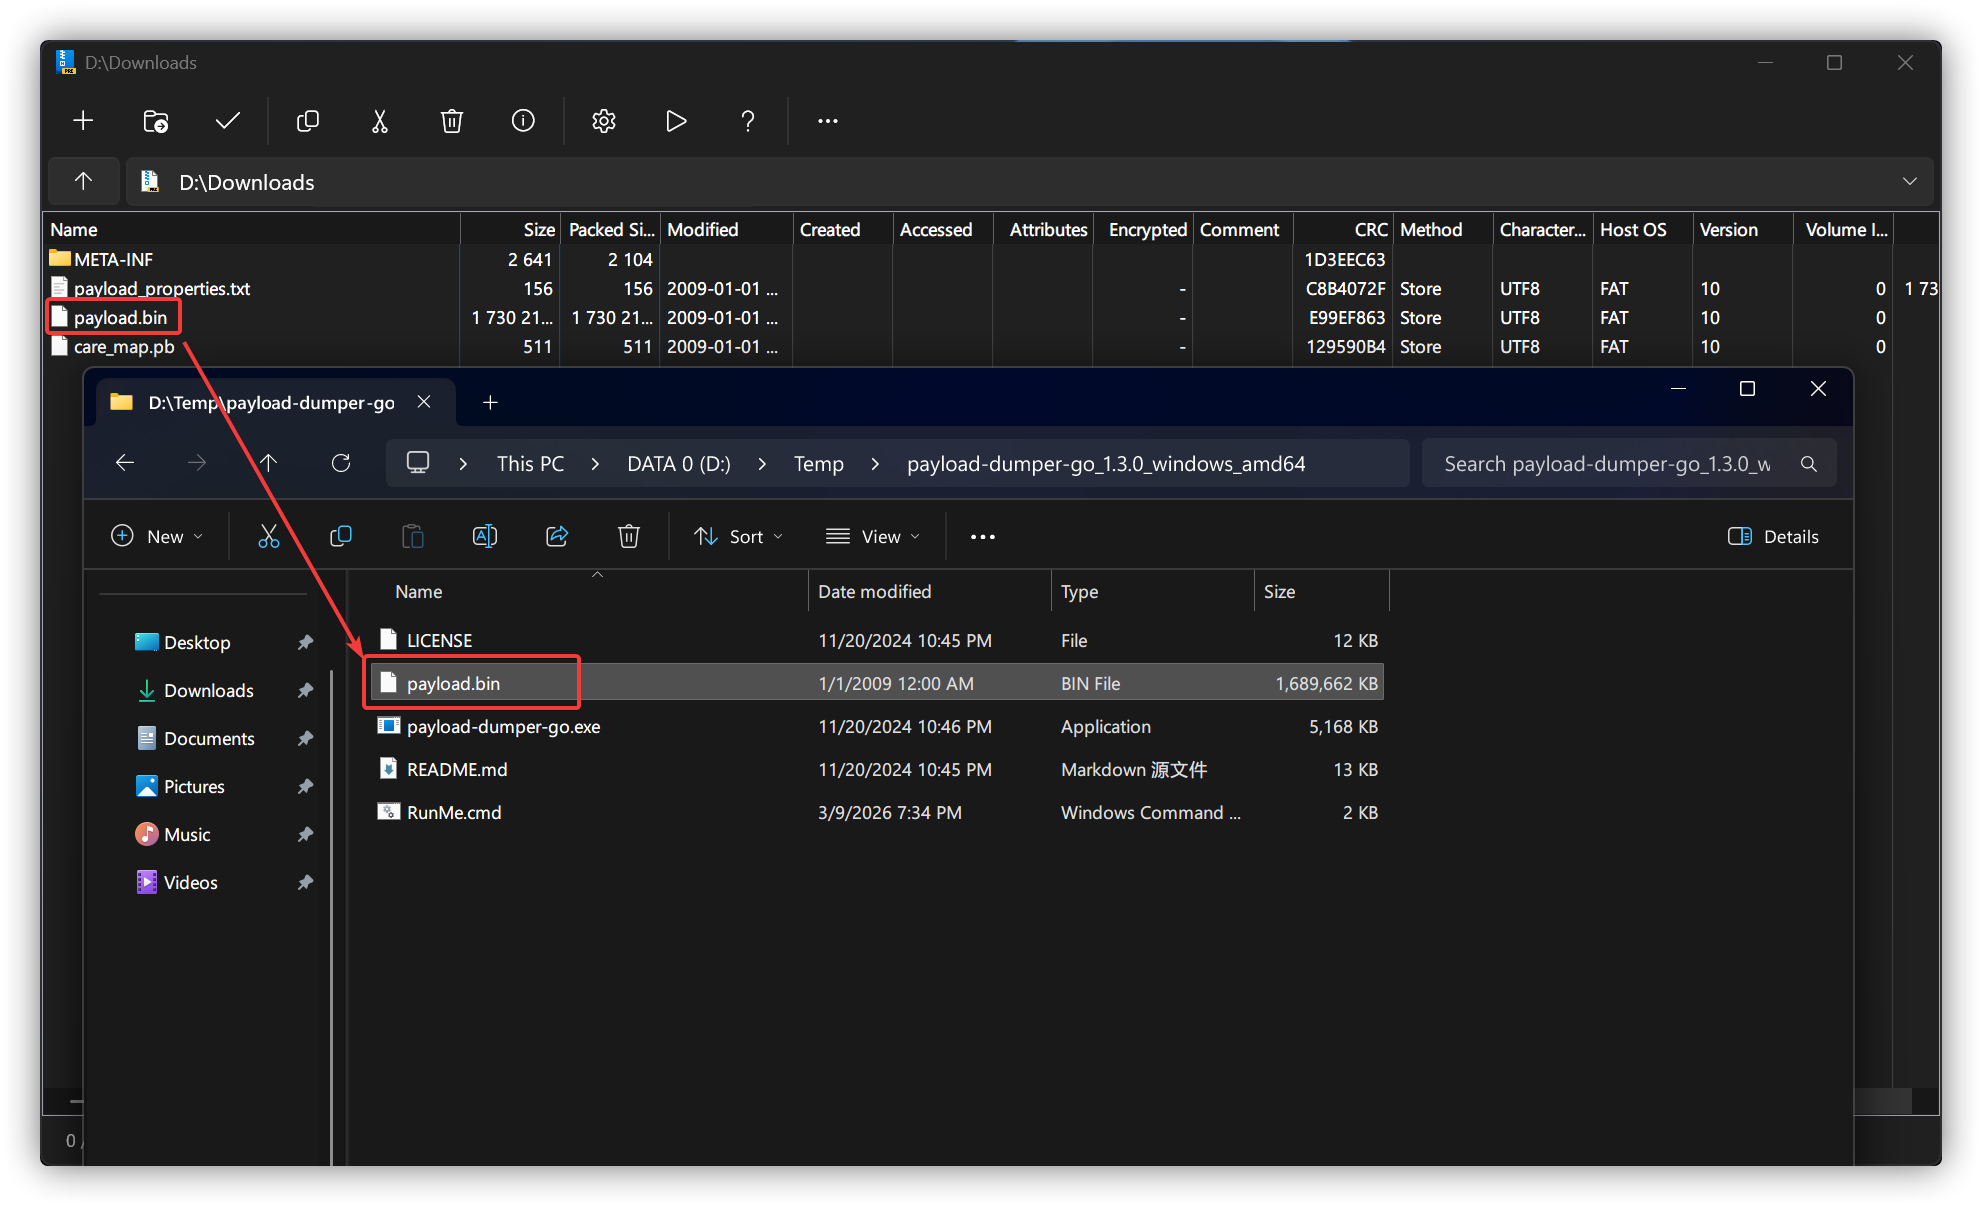Click the Temp breadcrumb in the address bar

point(818,464)
